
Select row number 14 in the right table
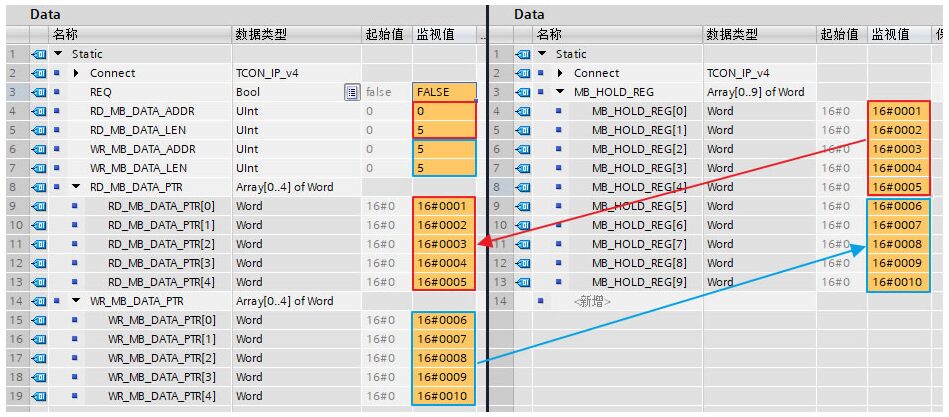pos(501,301)
